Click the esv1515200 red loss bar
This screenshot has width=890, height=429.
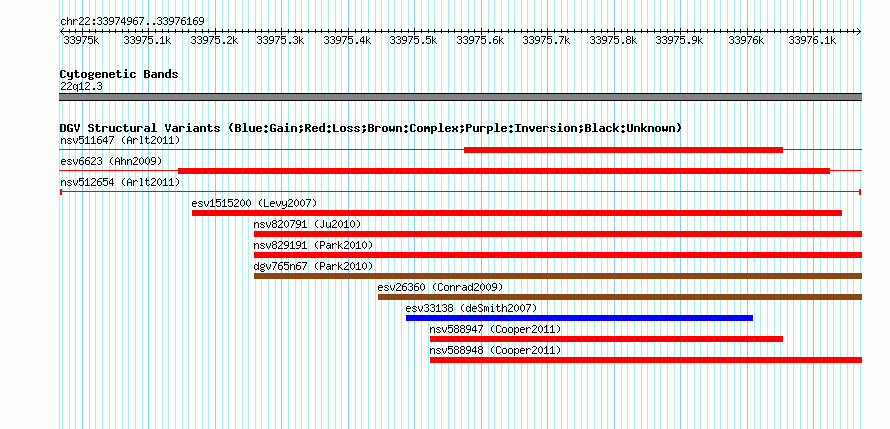[517, 213]
